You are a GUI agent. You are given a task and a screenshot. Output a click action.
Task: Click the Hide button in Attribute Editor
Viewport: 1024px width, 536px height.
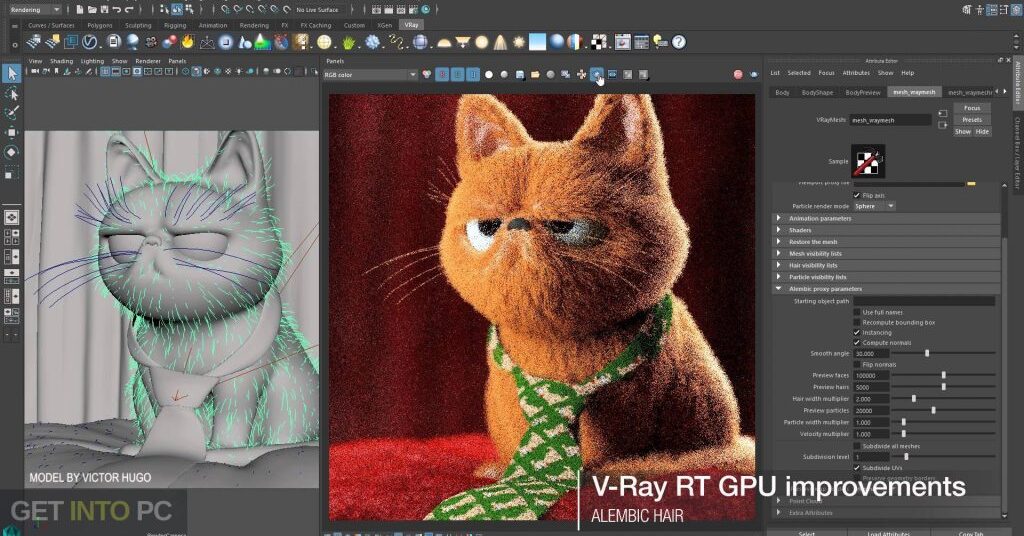coord(982,131)
